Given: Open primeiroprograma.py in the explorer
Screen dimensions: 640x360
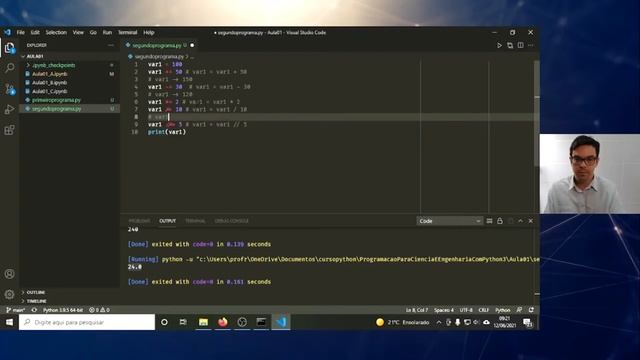Looking at the screenshot, I should [56, 100].
